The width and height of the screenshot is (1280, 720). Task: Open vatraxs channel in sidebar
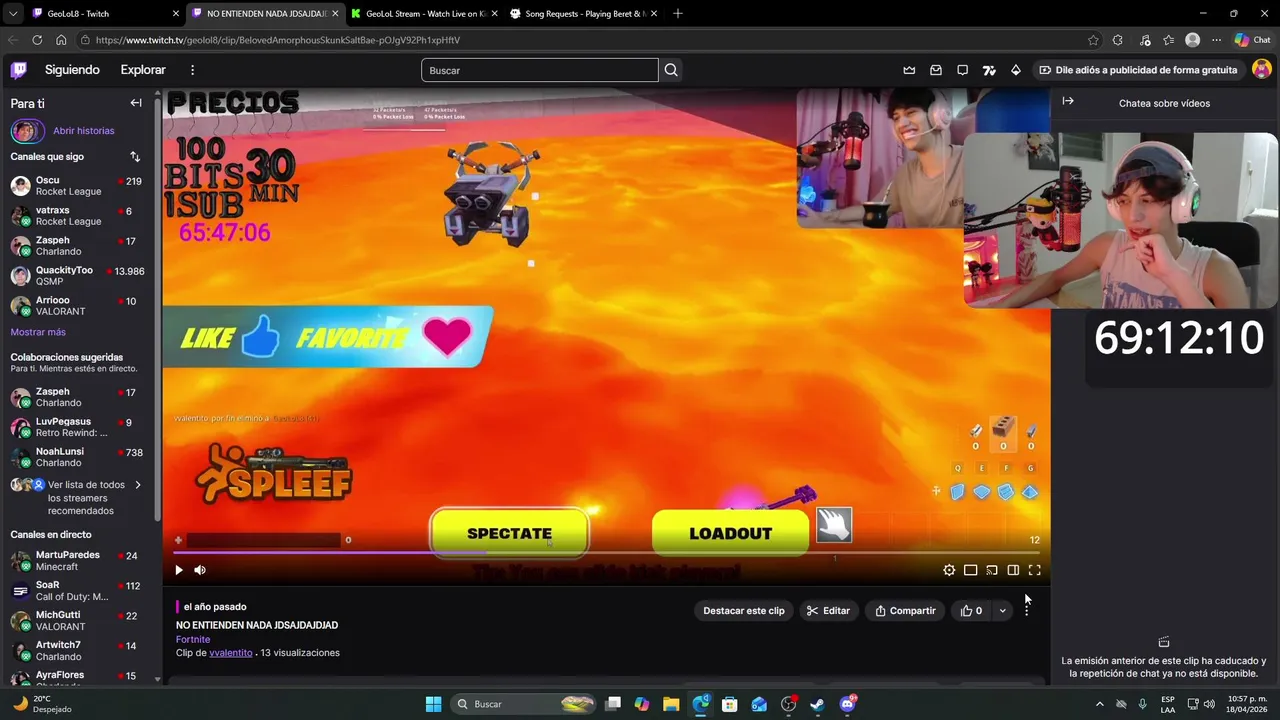click(77, 216)
